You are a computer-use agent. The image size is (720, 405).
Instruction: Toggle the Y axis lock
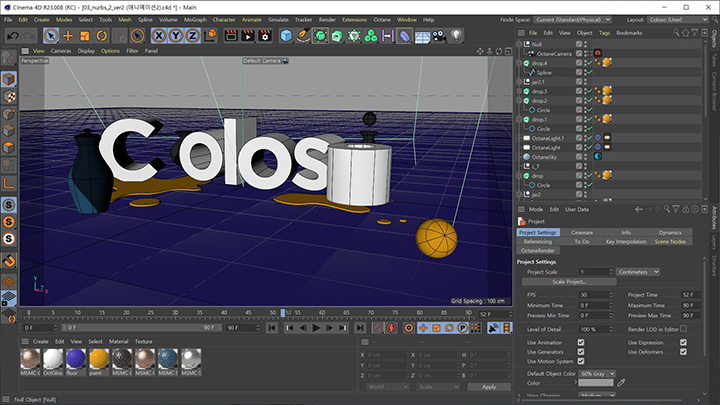176,36
